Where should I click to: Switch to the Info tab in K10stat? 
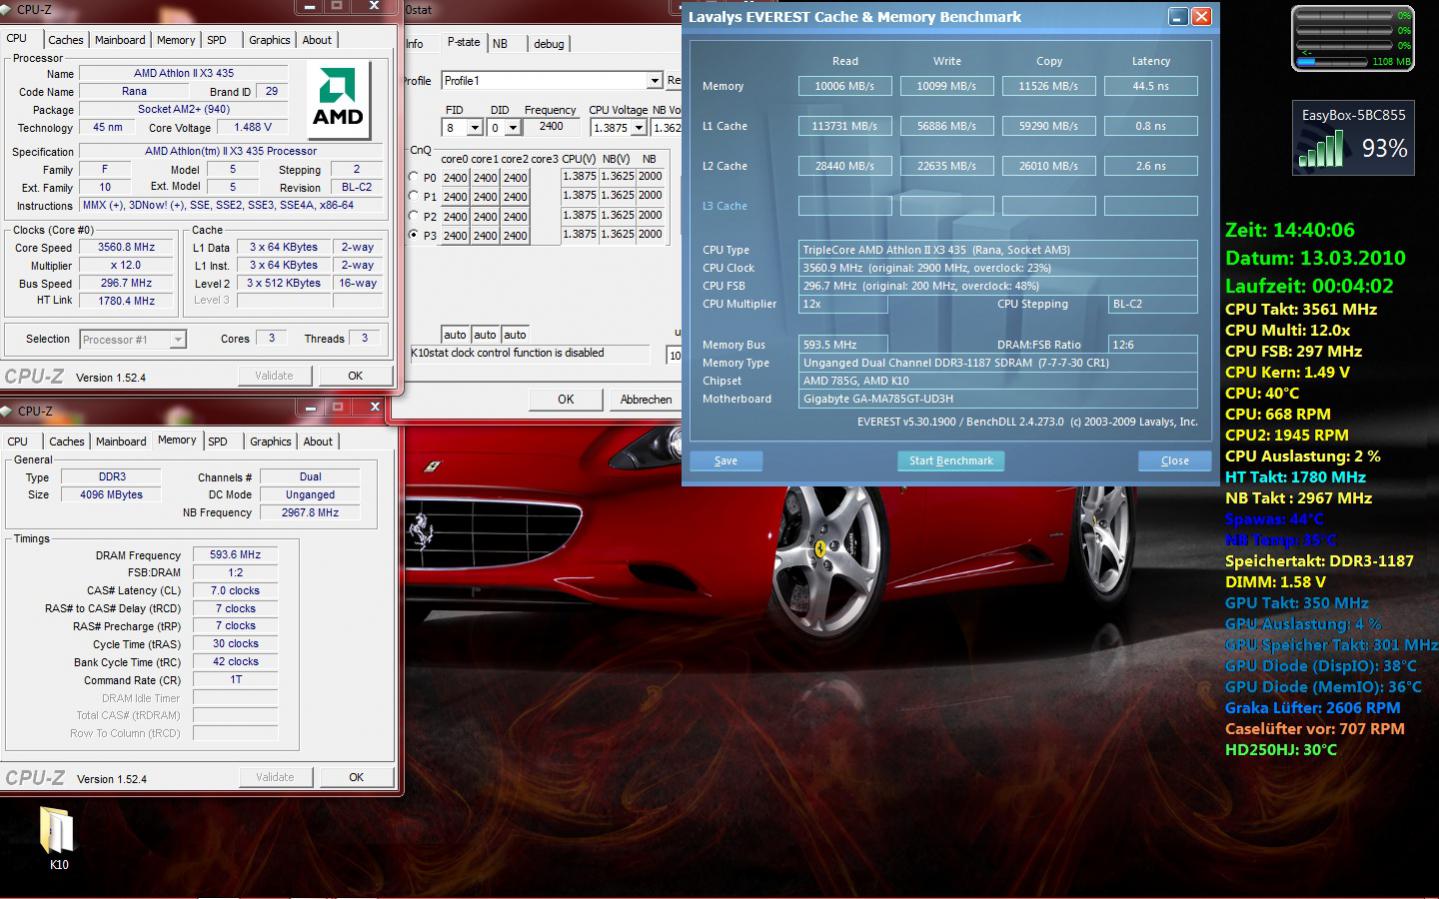click(415, 44)
